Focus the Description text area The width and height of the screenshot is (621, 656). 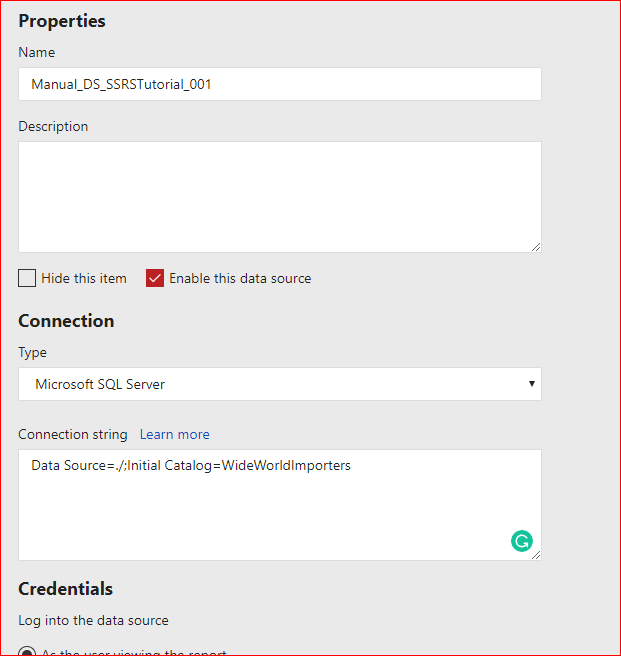click(x=279, y=196)
